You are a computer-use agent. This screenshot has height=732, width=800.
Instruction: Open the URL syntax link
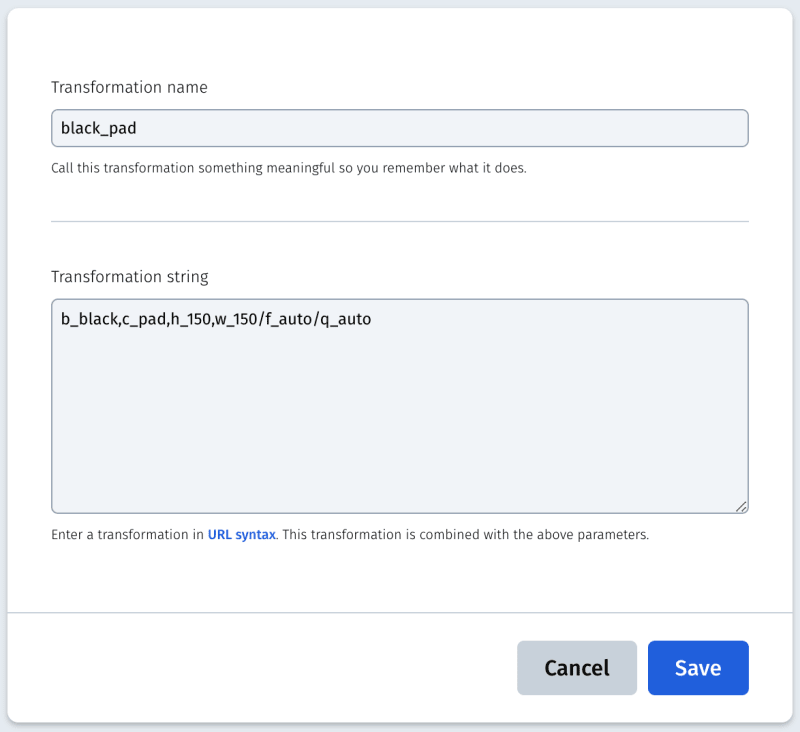click(x=241, y=535)
